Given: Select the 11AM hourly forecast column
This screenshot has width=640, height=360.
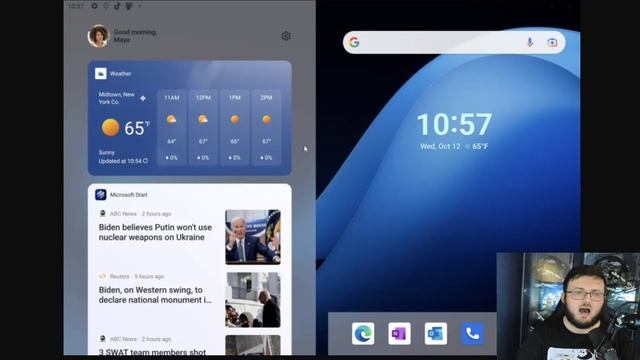Looking at the screenshot, I should tap(171, 127).
